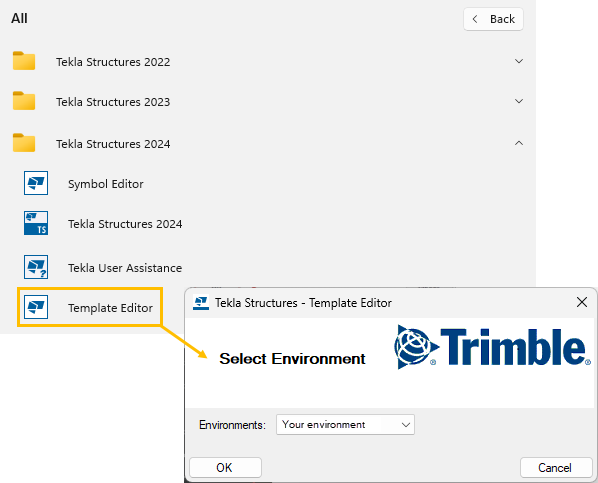Screen dimensions: 598x483
Task: Open the Environments dropdown
Action: tap(345, 425)
